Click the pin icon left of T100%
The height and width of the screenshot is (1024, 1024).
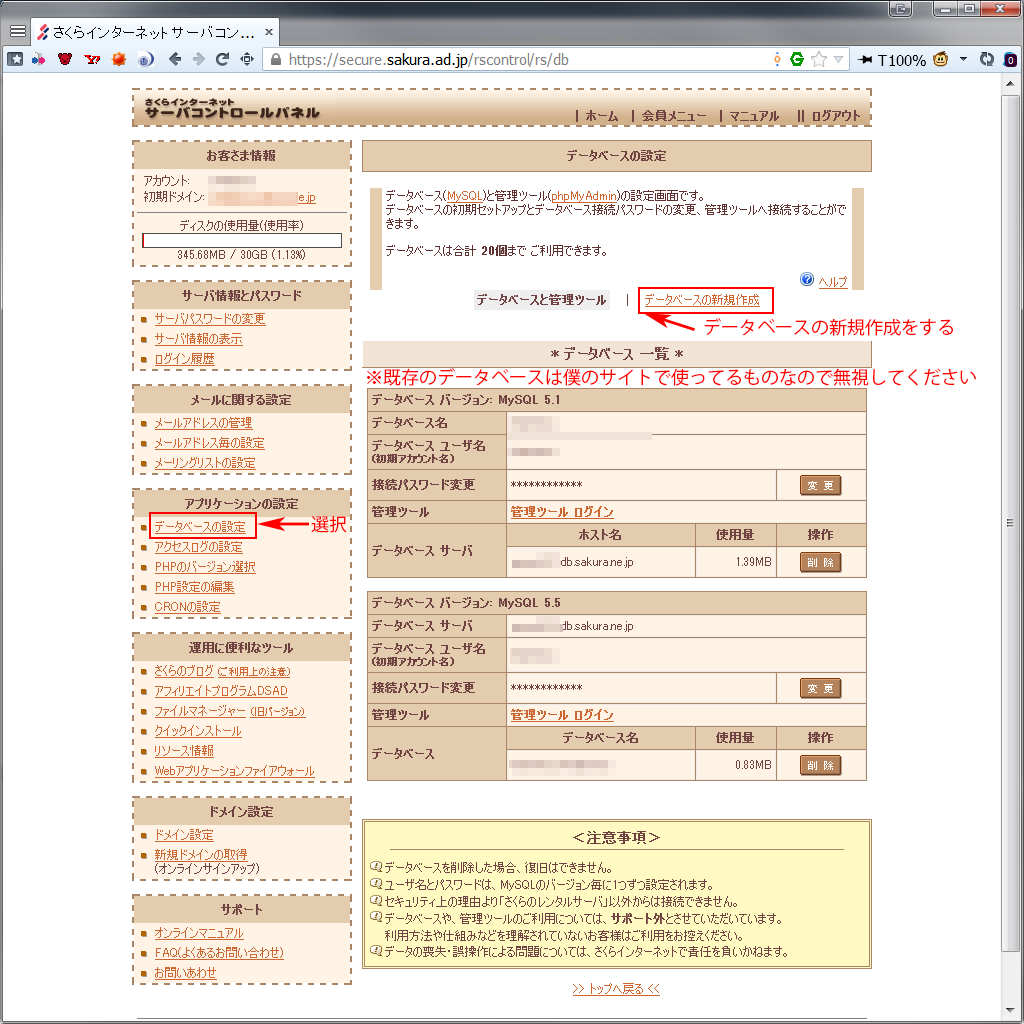(865, 59)
